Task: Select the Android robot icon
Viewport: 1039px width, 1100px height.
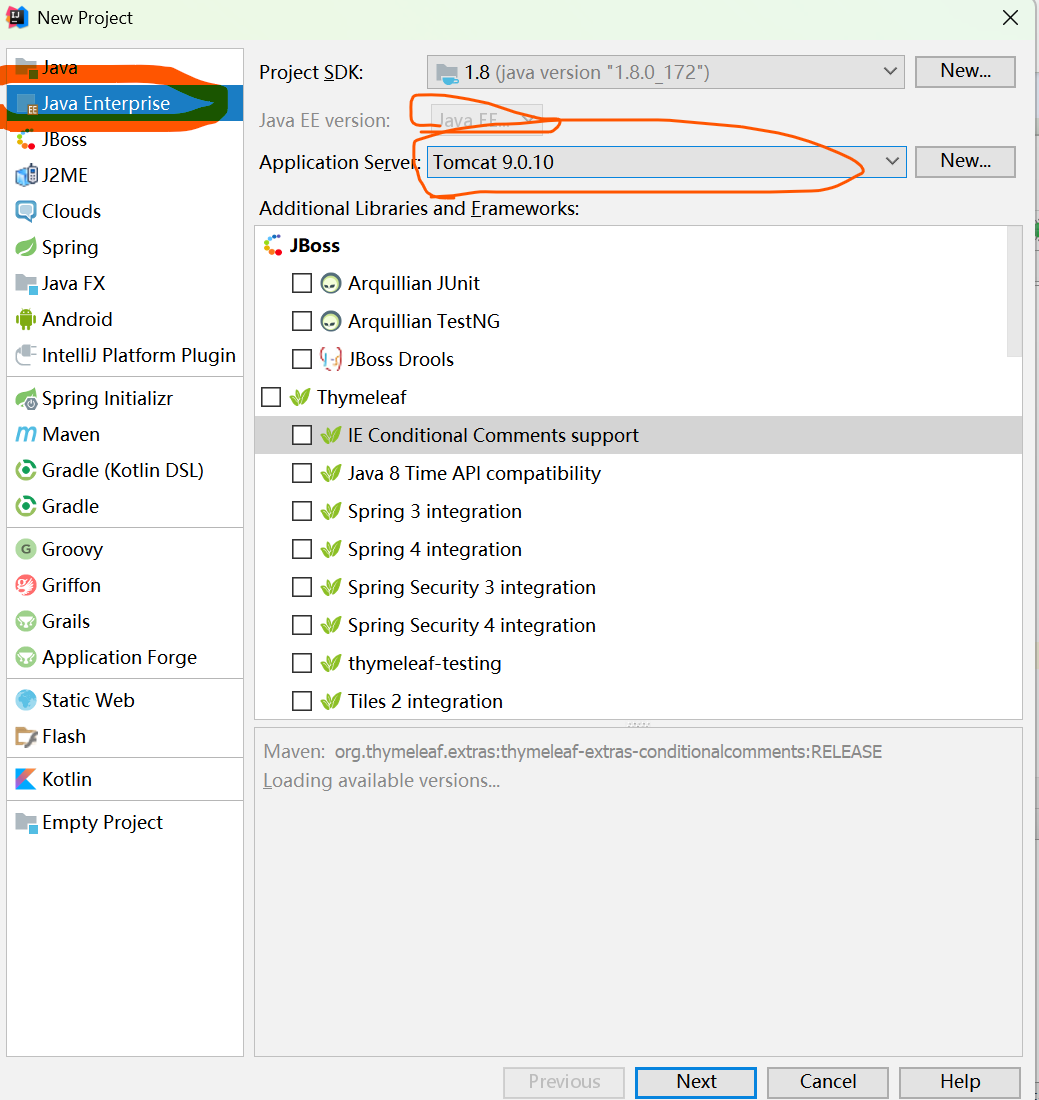Action: 26,319
